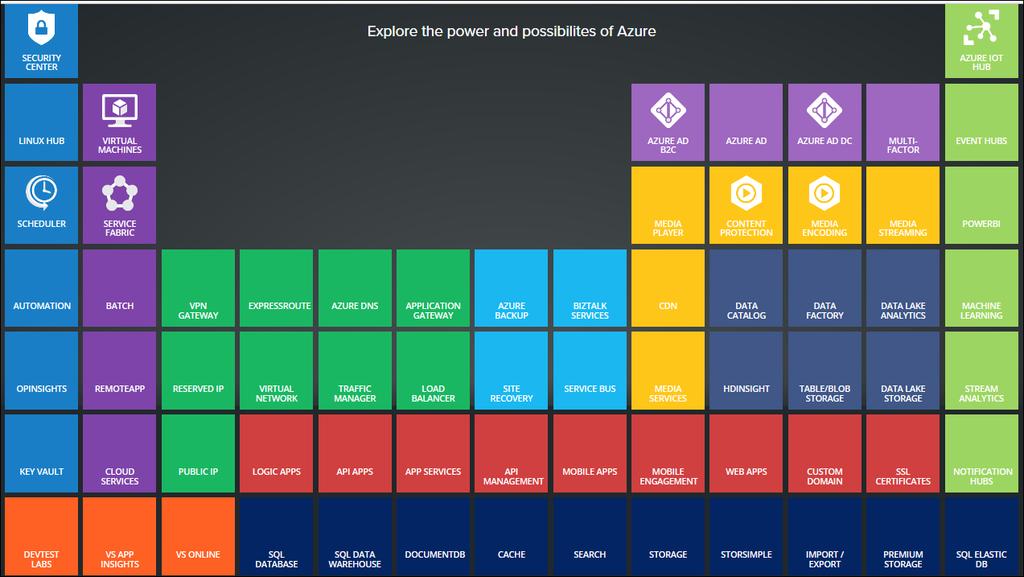
Task: Open the Key Vault tile
Action: 41,454
